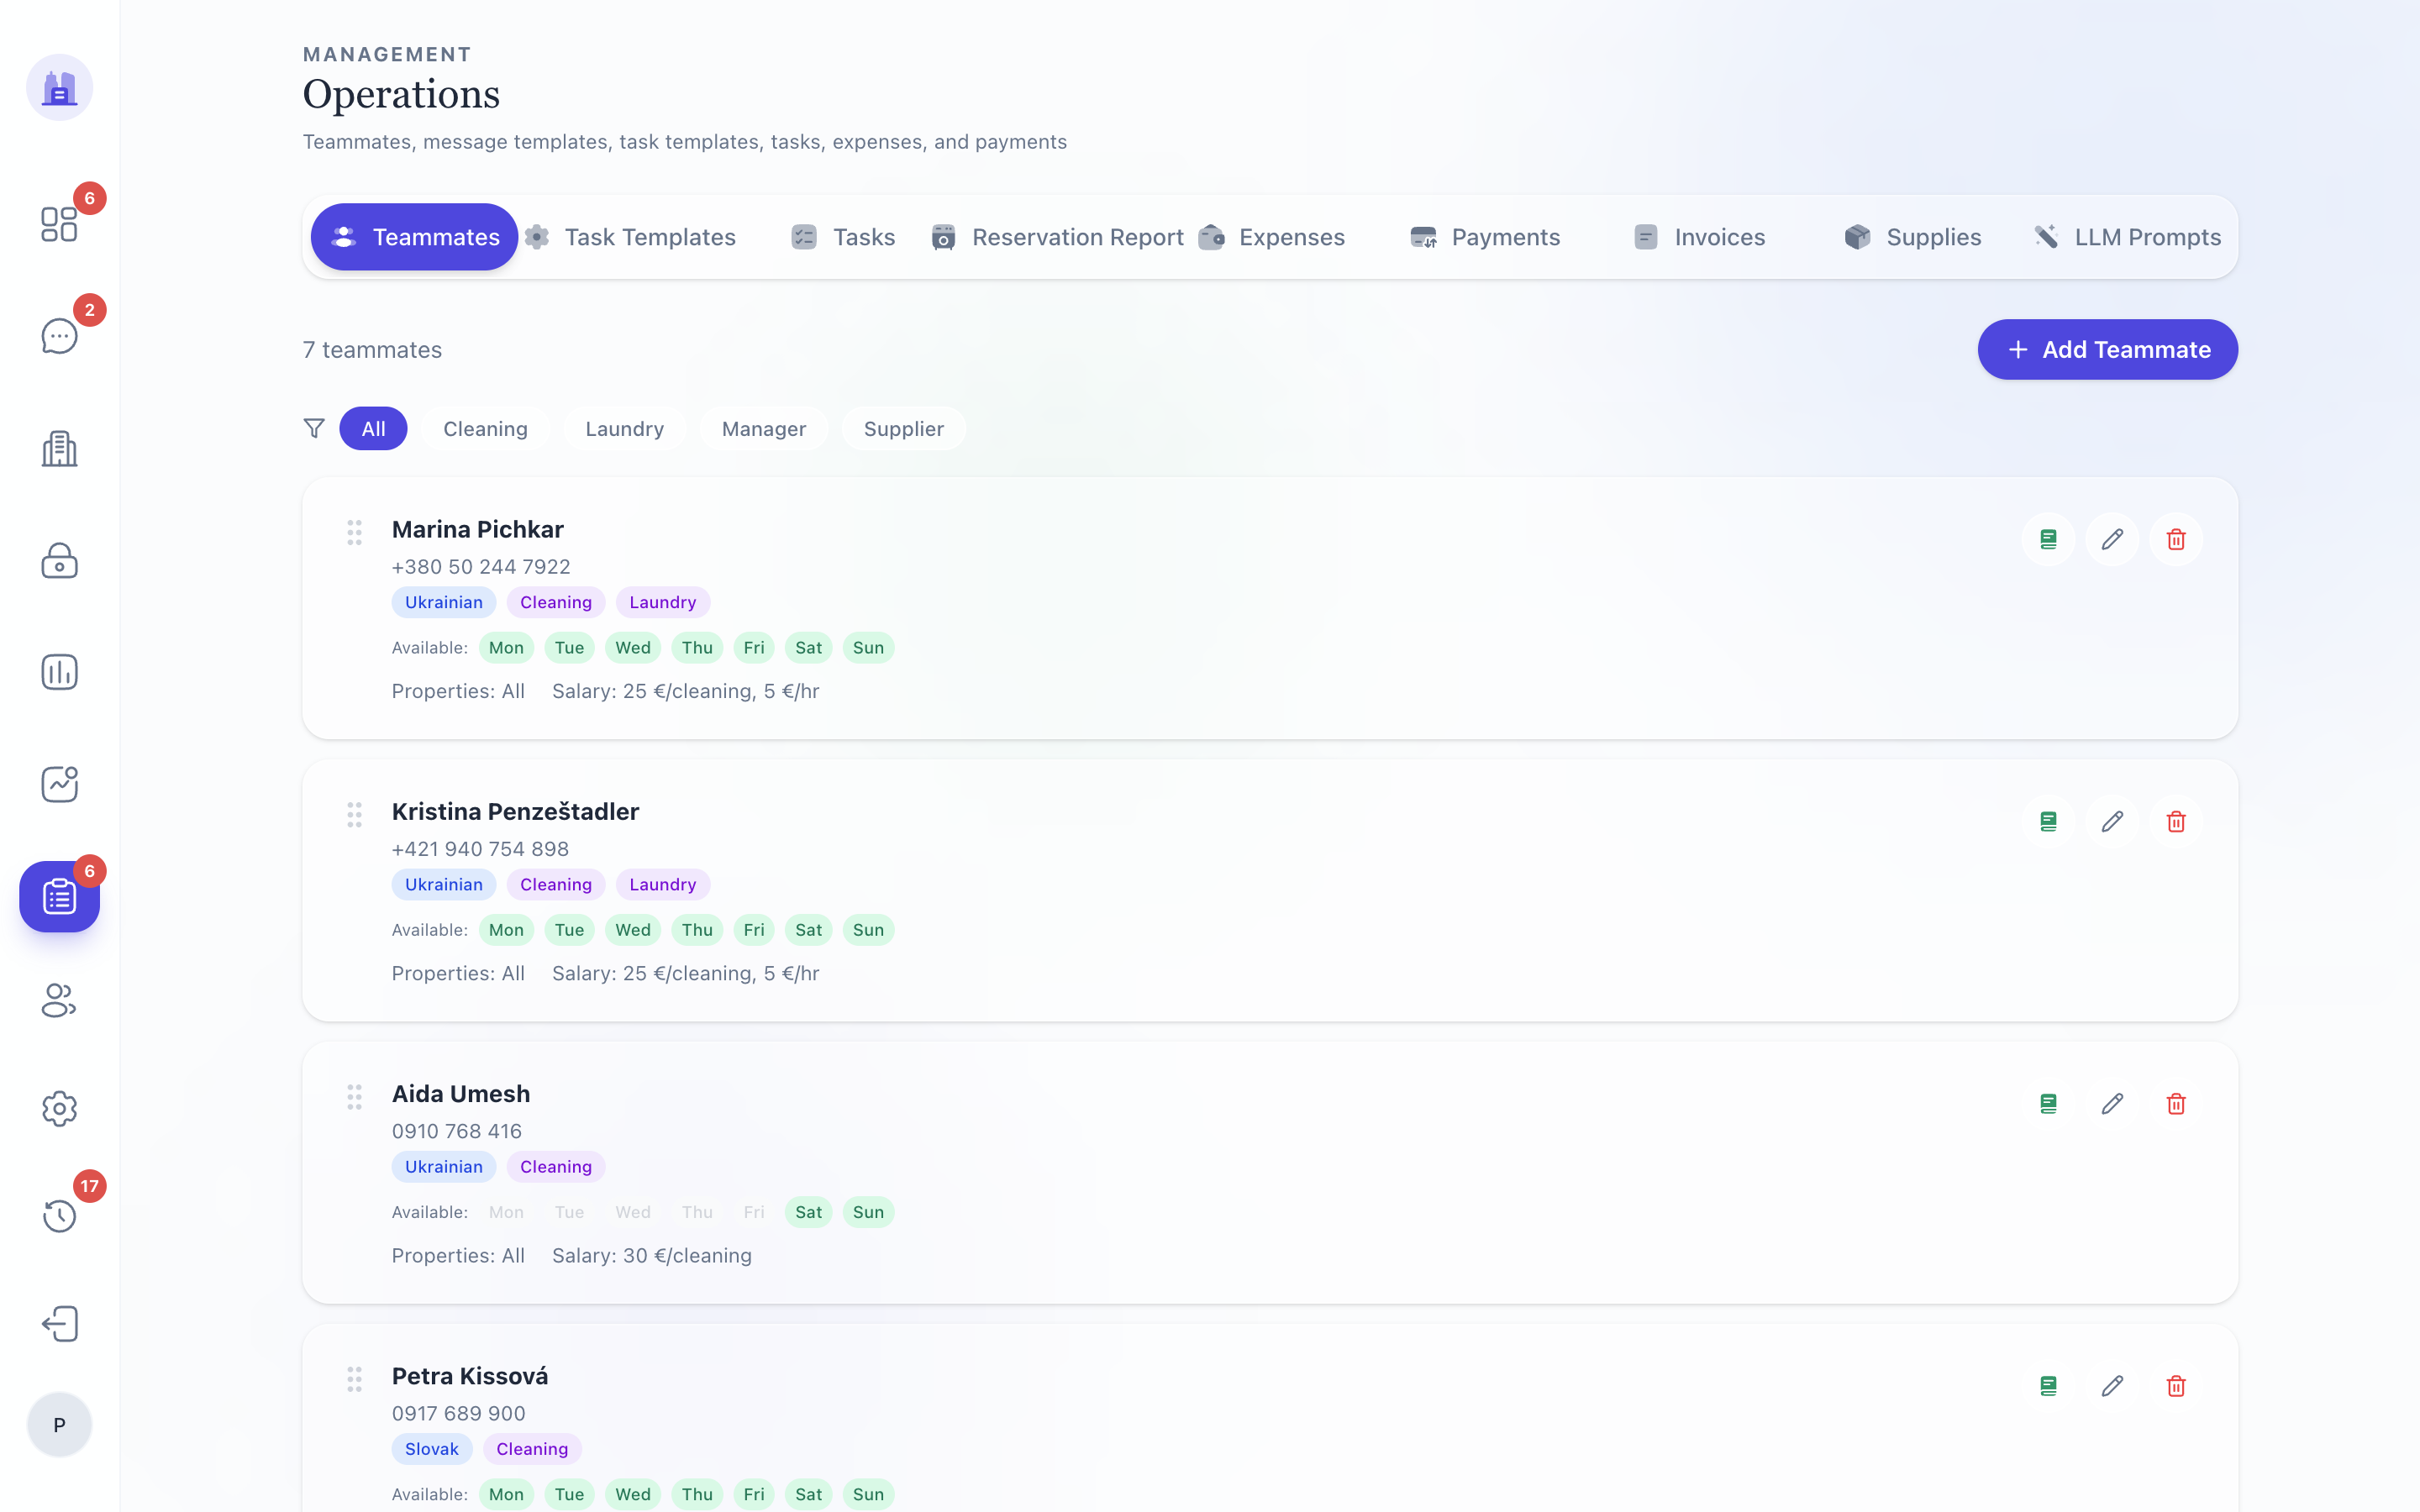
Task: Open the LLM Prompts tab
Action: [2127, 237]
